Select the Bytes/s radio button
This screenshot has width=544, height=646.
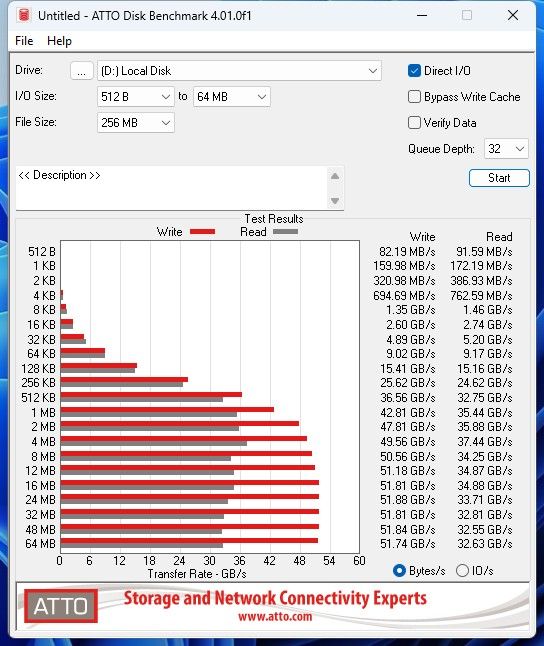point(399,571)
